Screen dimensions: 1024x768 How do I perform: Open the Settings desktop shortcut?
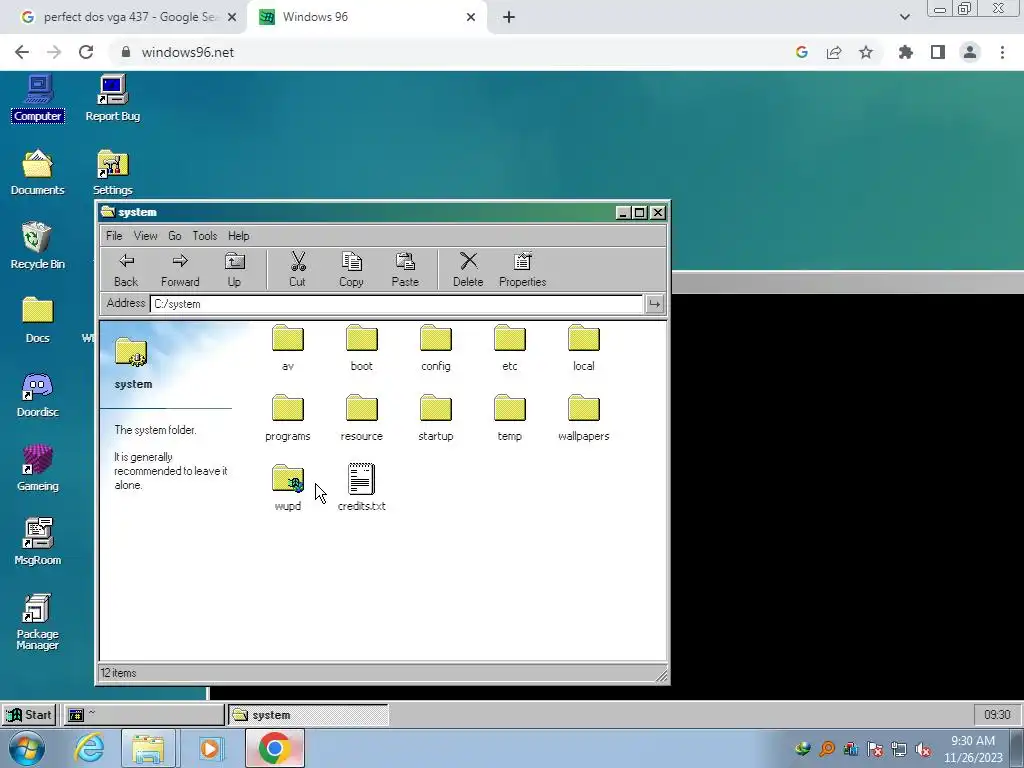tap(112, 172)
